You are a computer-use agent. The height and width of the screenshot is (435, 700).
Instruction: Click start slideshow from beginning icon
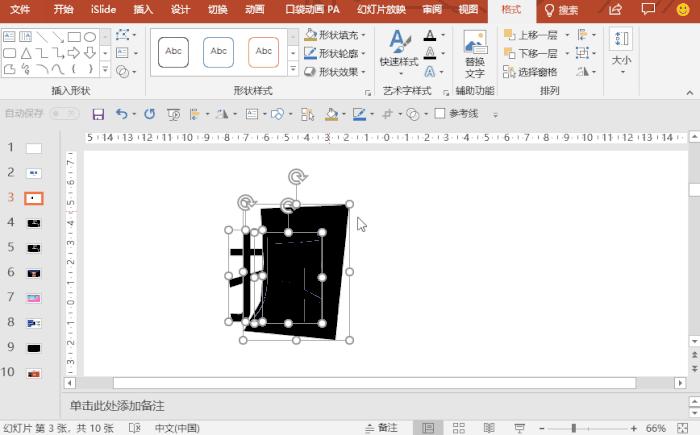tap(173, 115)
